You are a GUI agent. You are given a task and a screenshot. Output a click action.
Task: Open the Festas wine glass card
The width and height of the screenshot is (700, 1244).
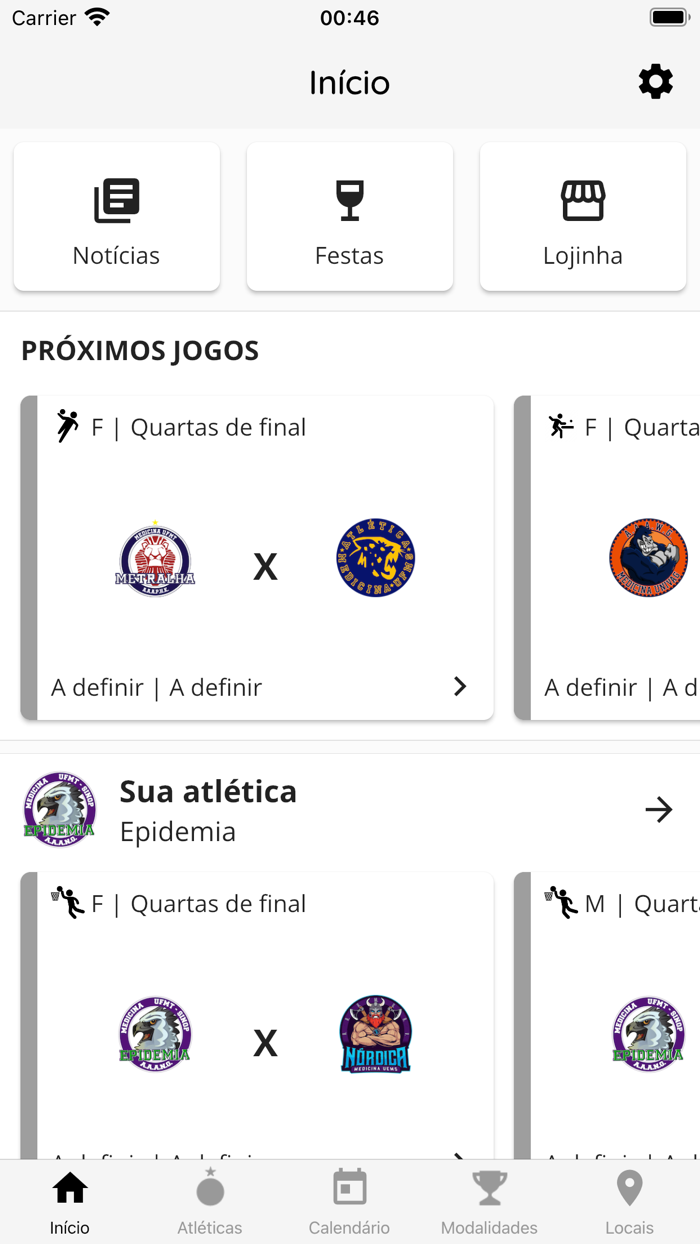[x=349, y=217]
